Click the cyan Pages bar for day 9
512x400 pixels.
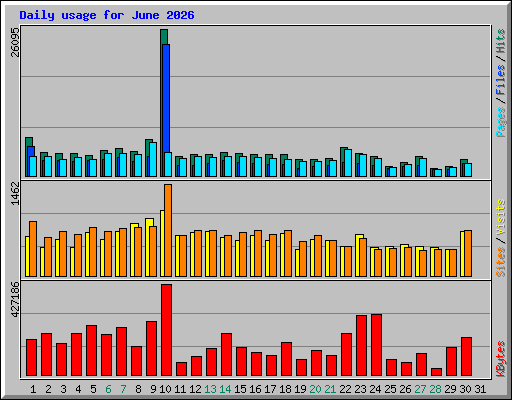coord(153,159)
